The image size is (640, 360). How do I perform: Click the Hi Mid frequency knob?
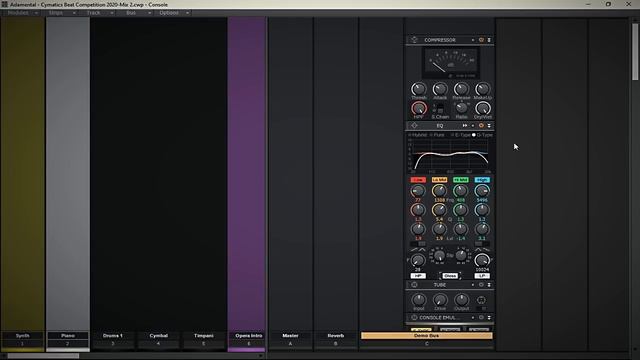coord(460,191)
